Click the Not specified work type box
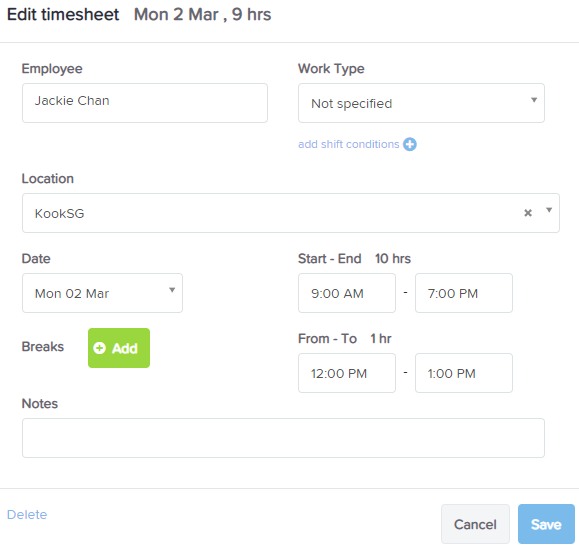579x553 pixels. [421, 103]
